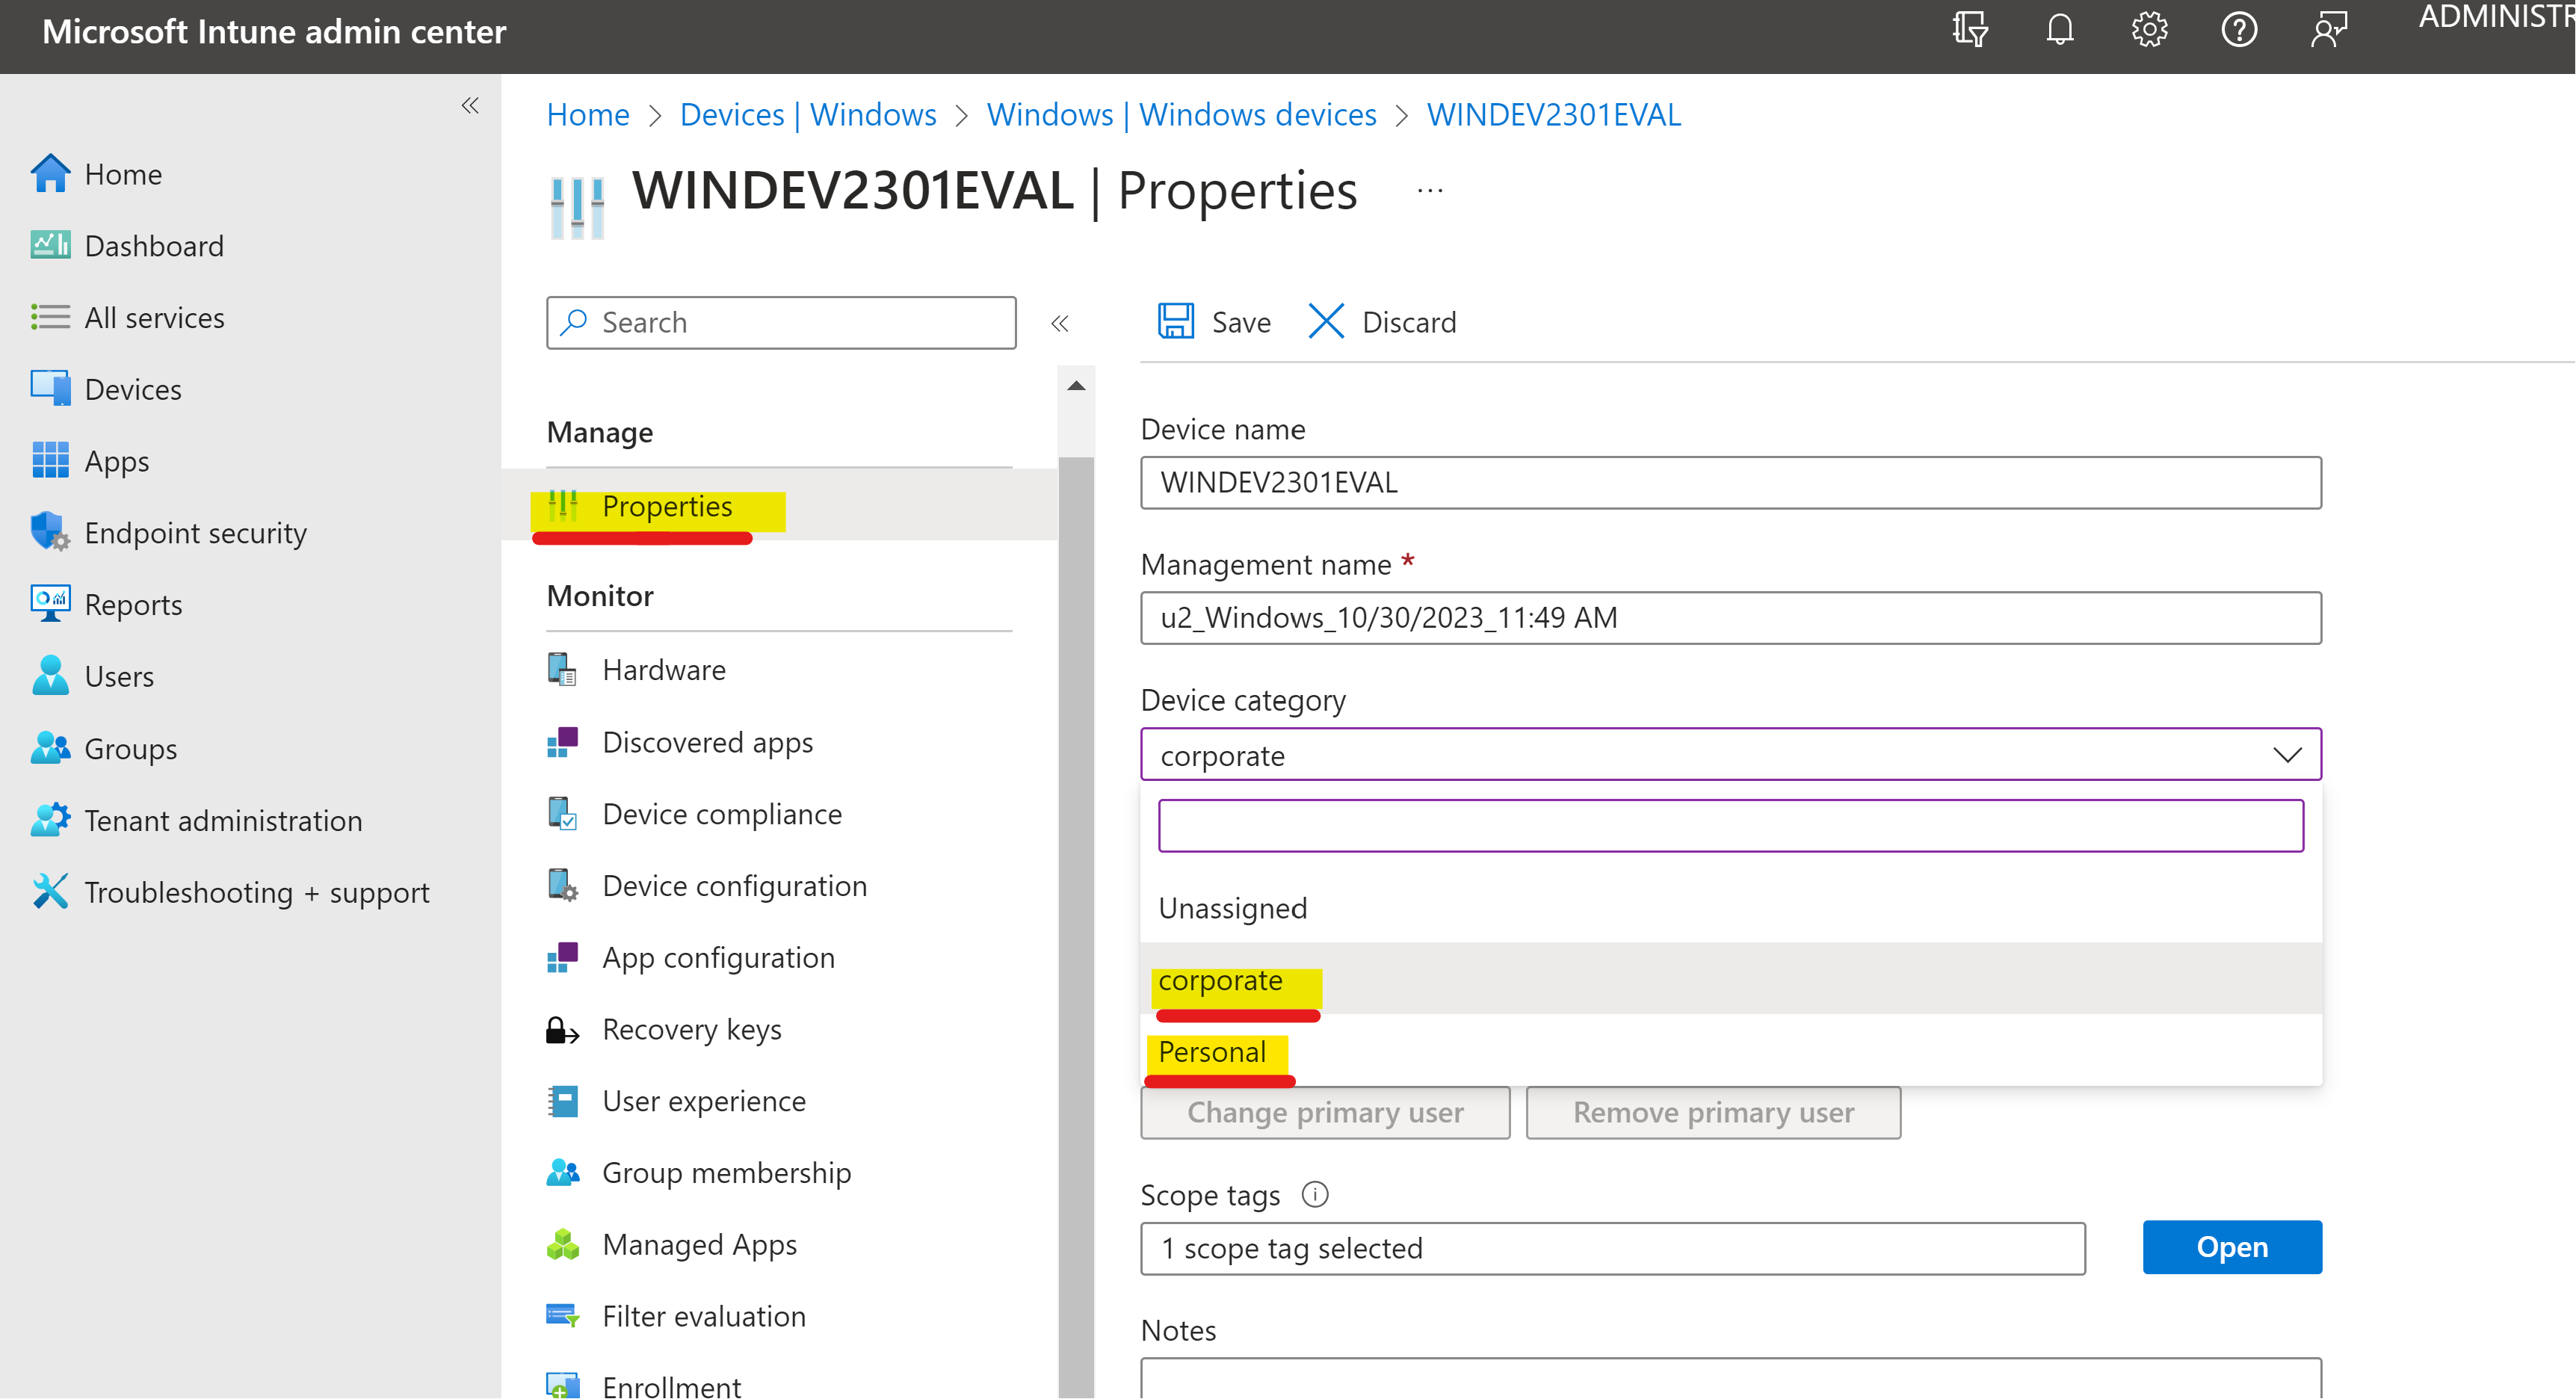Viewport: 2576px width, 1399px height.
Task: Click the Apps grid icon
Action: (50, 460)
